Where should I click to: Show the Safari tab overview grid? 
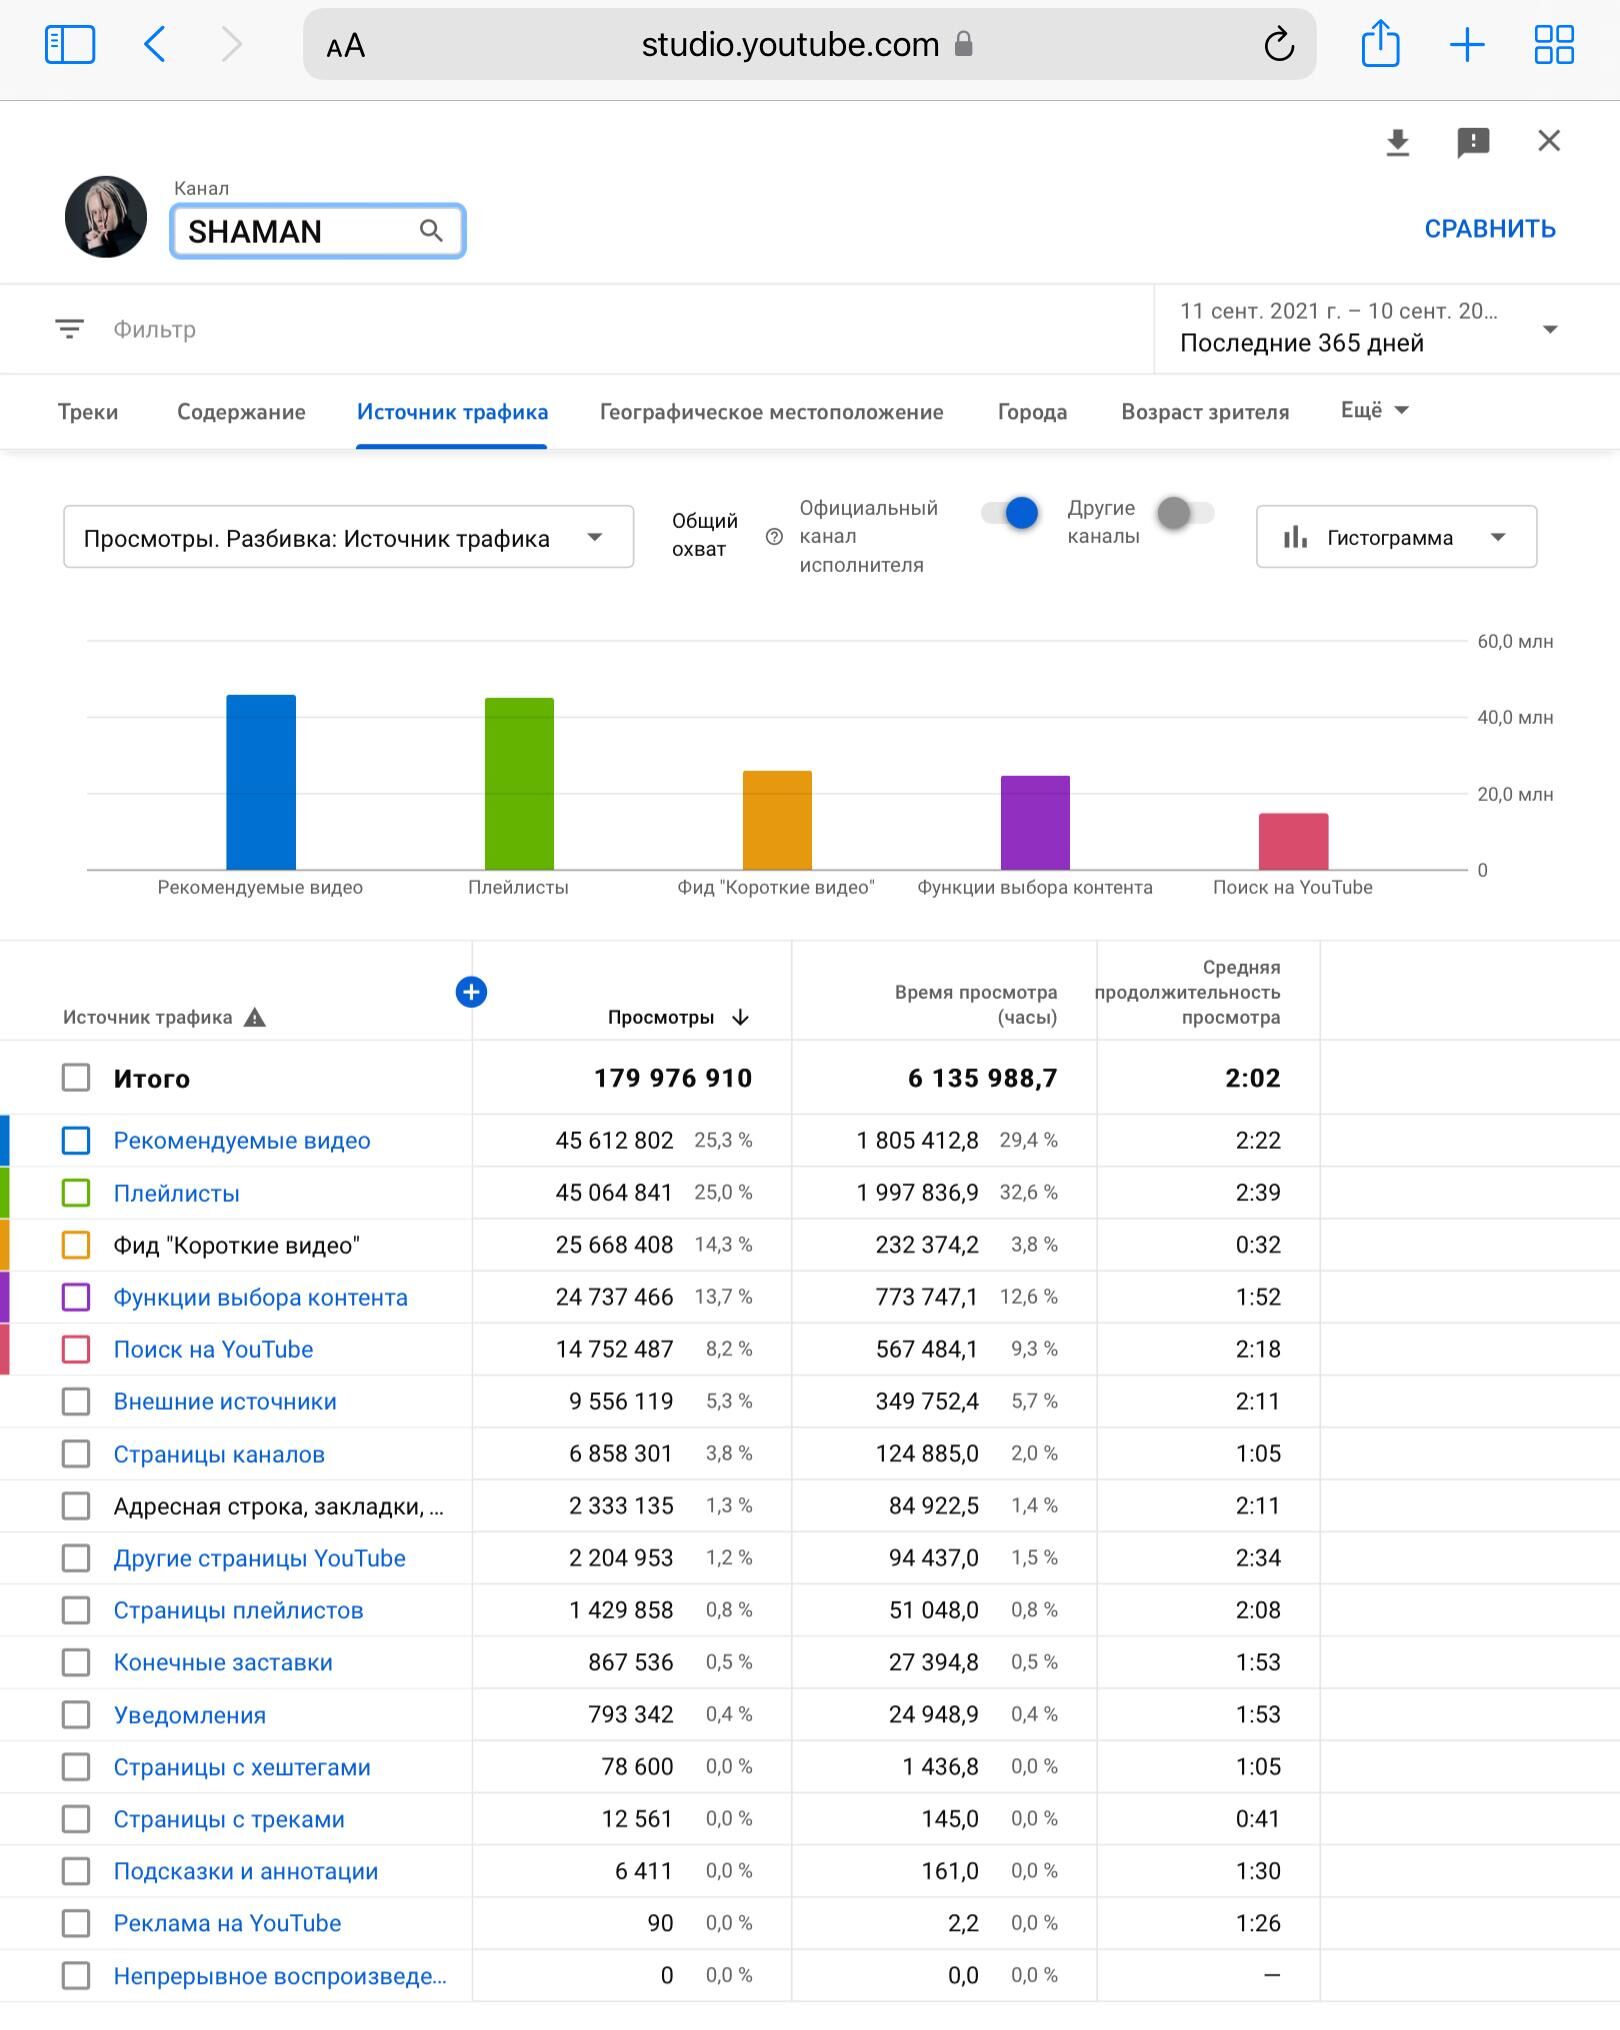1554,45
